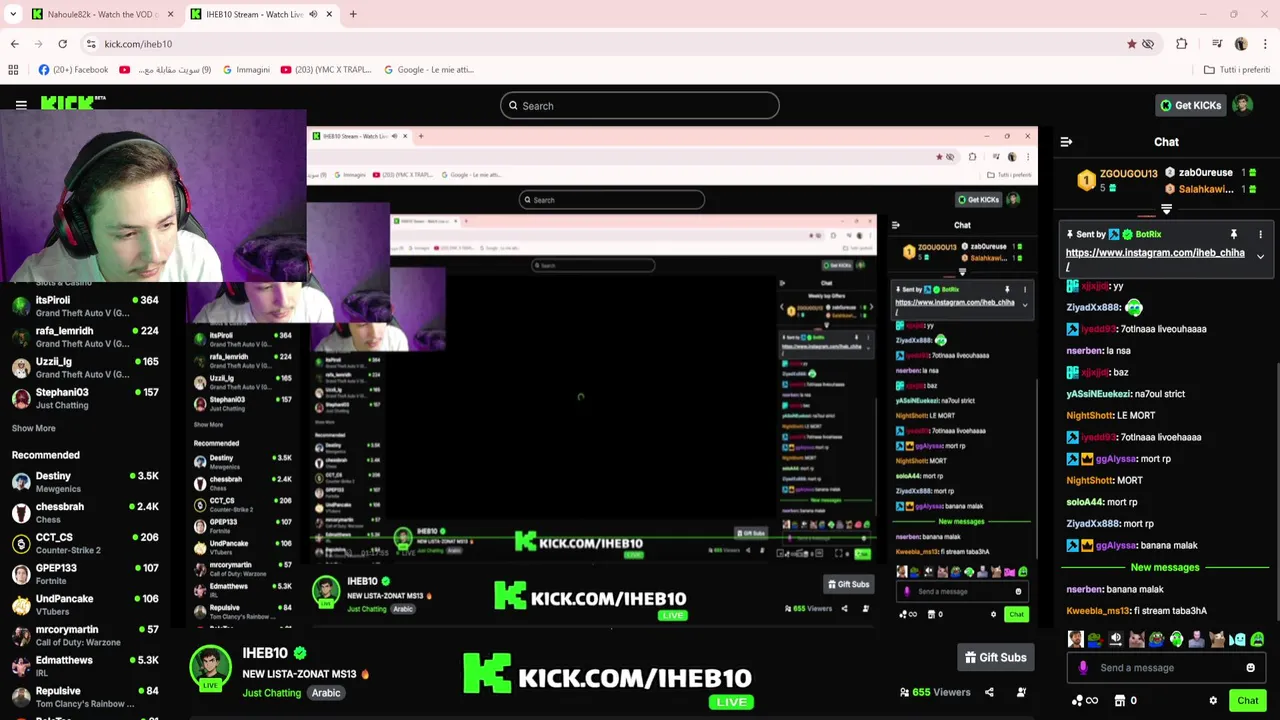The height and width of the screenshot is (720, 1280).
Task: Open Edmatthews recommended channel
Action: point(86,666)
